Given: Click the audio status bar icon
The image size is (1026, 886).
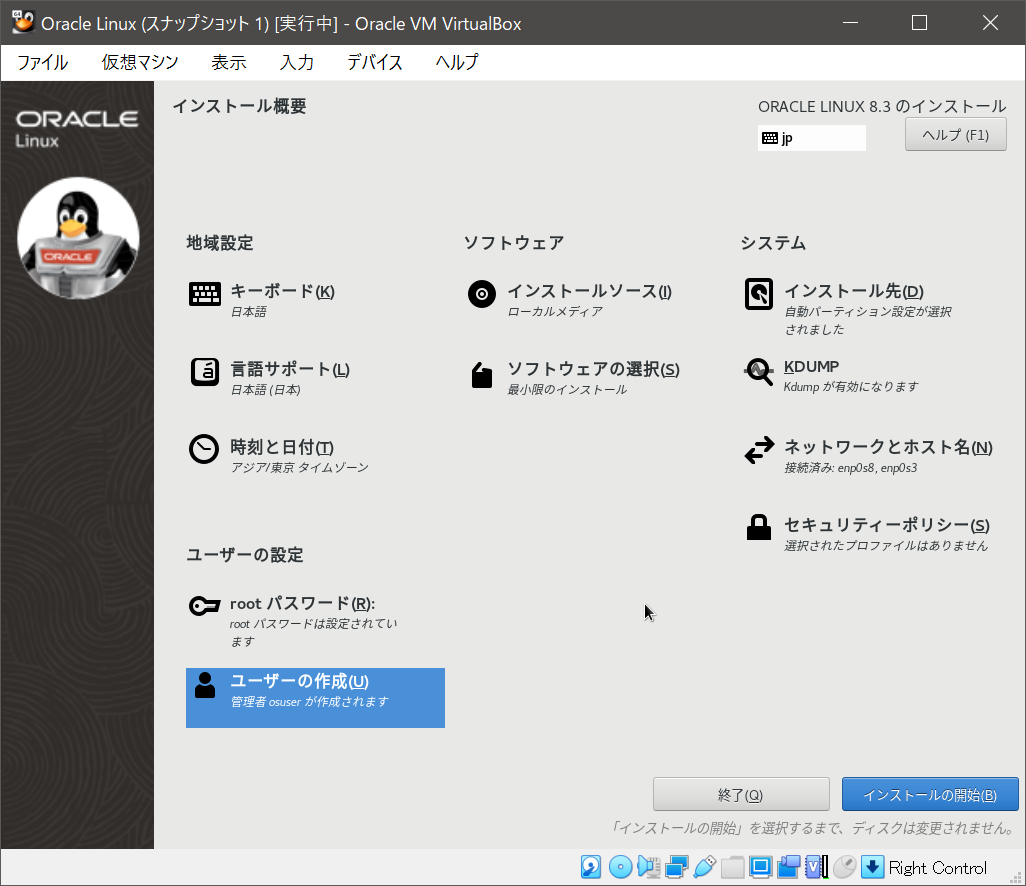Looking at the screenshot, I should coord(648,867).
